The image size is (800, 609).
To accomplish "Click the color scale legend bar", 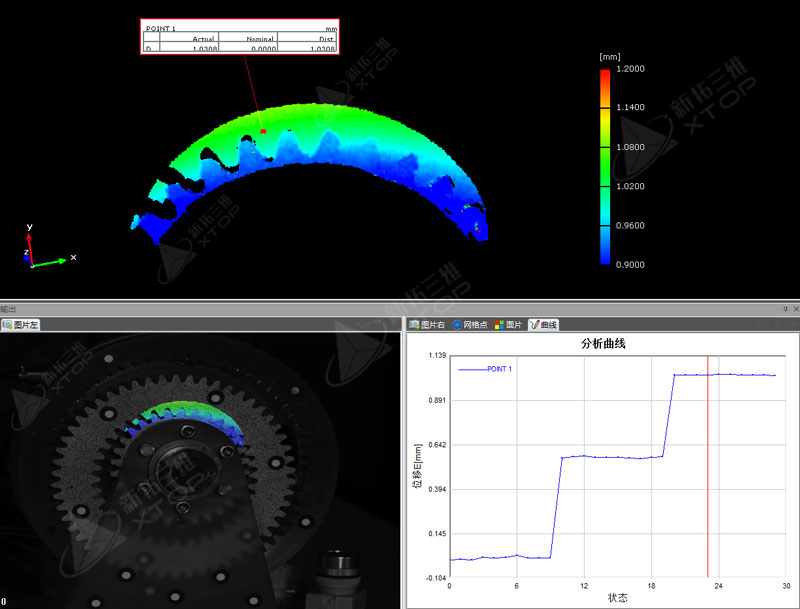I will [x=604, y=165].
